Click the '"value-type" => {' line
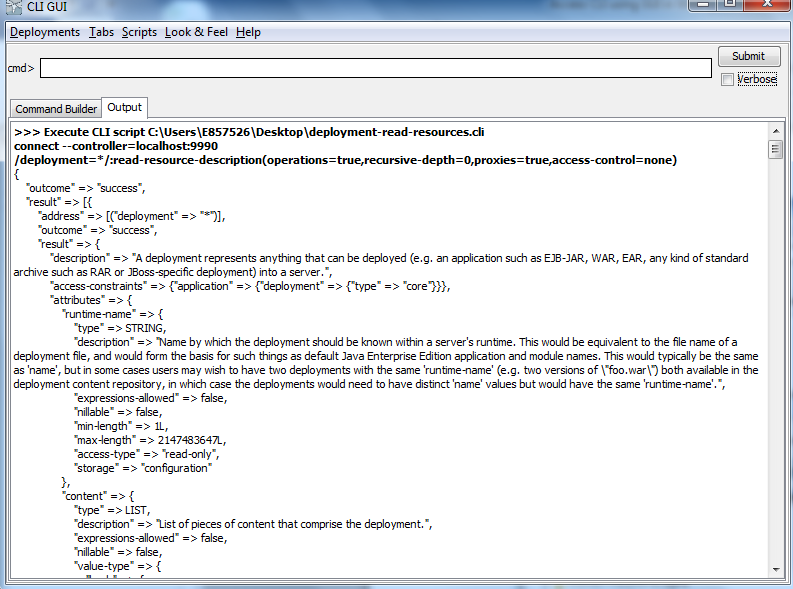The image size is (793, 589). pos(117,566)
